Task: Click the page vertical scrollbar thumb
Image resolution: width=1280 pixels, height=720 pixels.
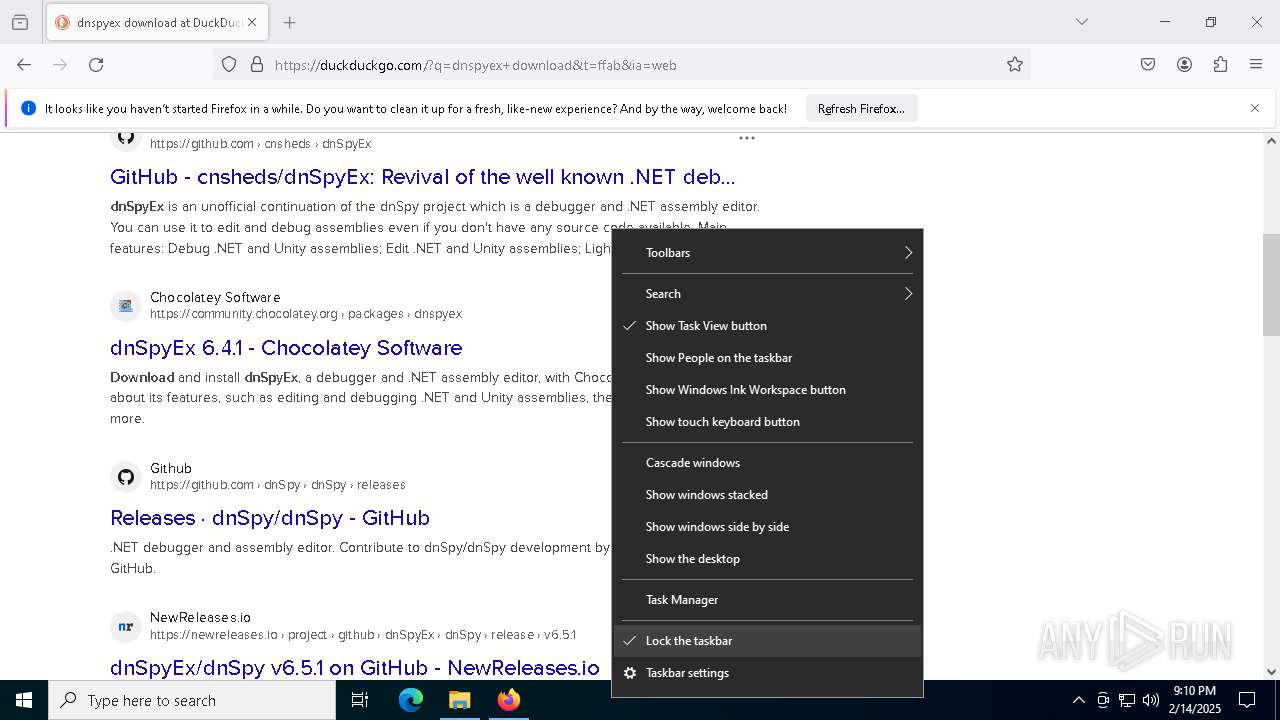Action: tap(1271, 285)
